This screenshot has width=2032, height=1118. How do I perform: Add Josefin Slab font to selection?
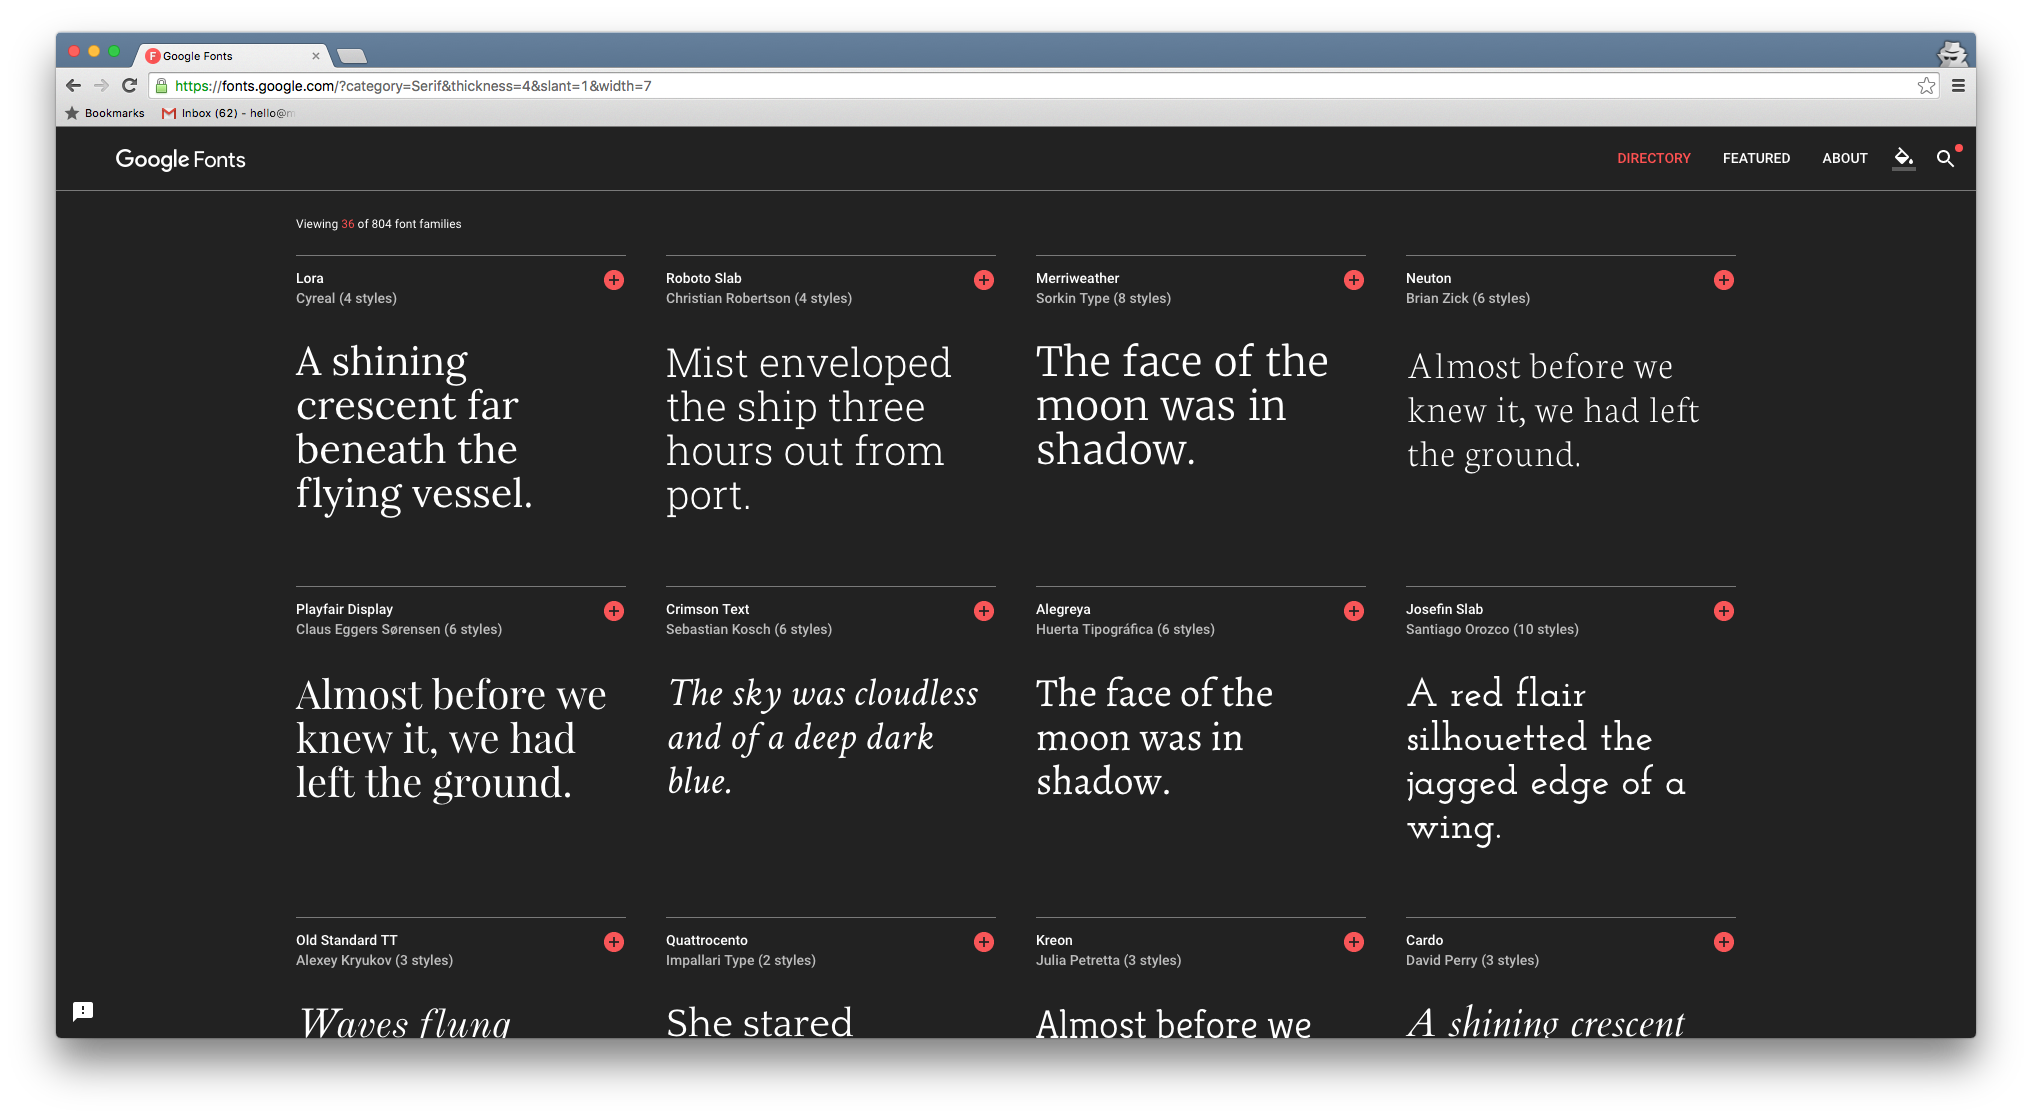click(x=1724, y=611)
